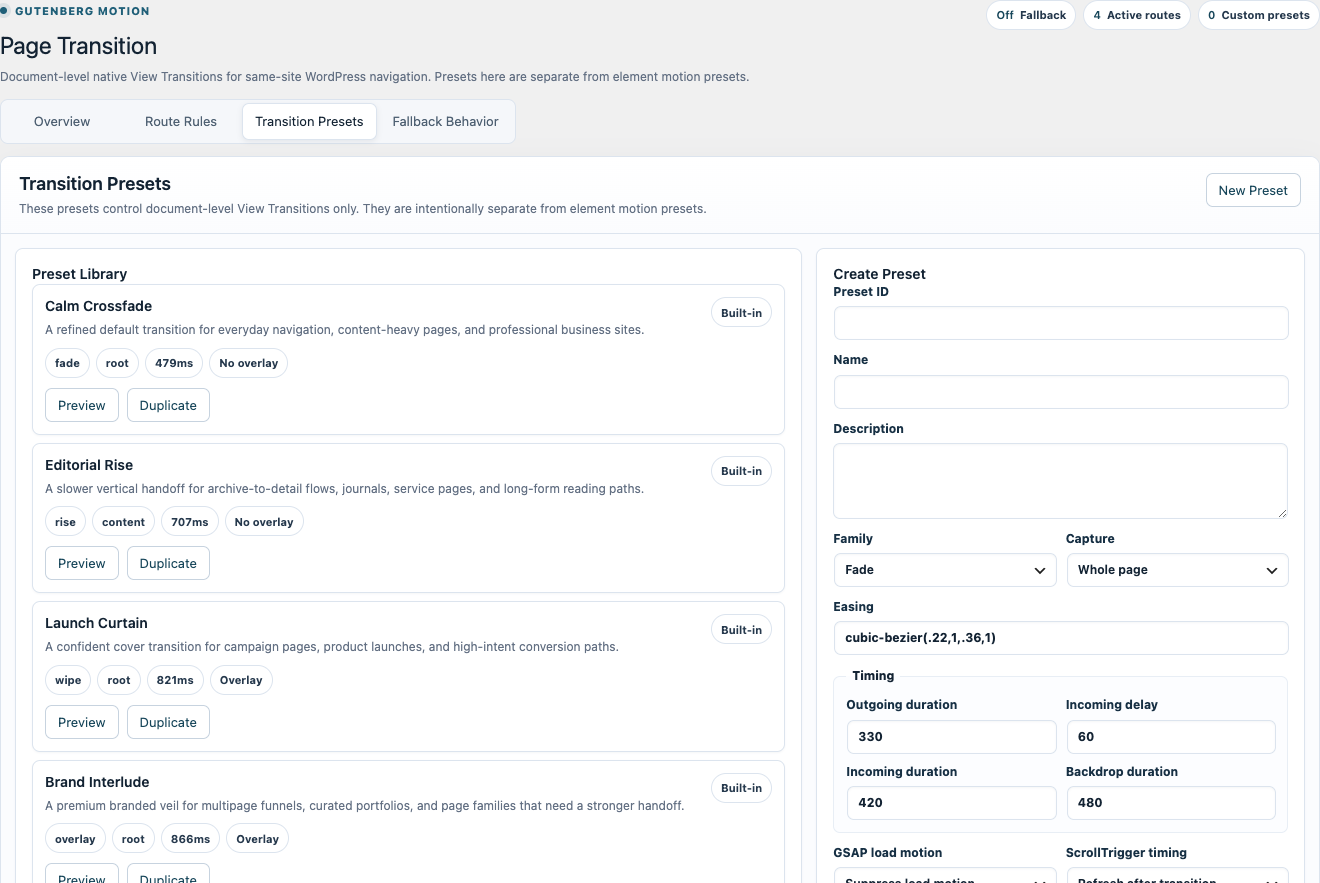The width and height of the screenshot is (1320, 883).
Task: Click the Page Transition heading
Action: 78,46
